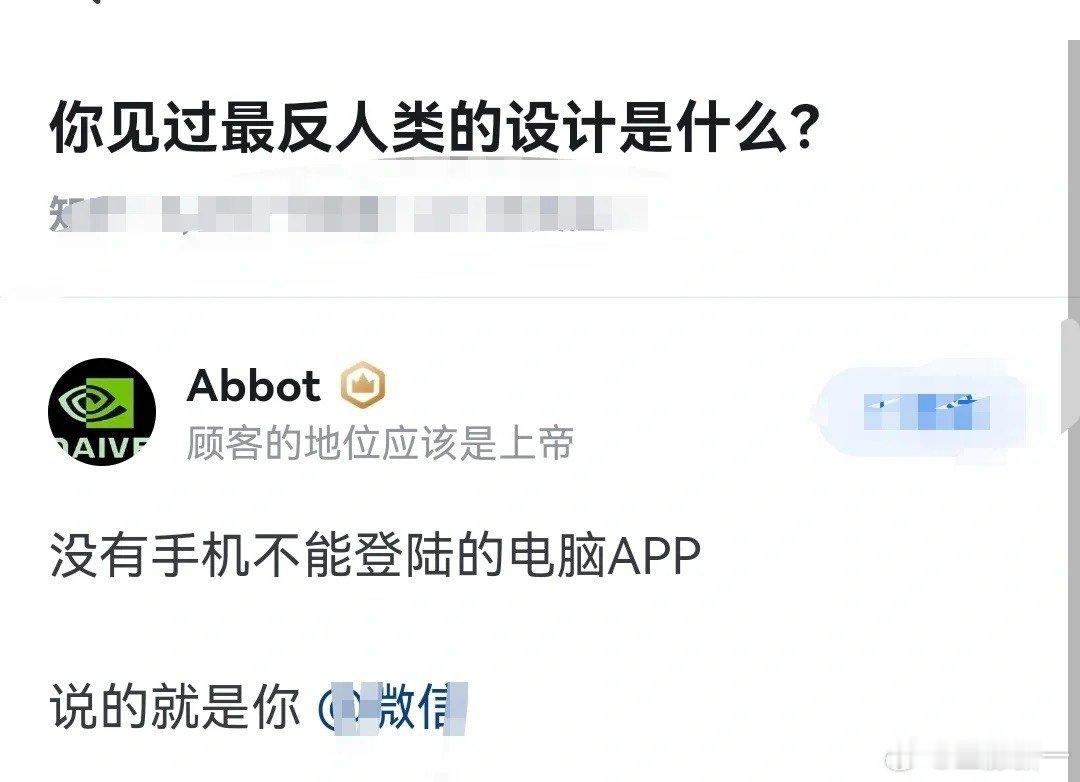
Task: Click the gold crown badge beside Abbot
Action: tap(363, 384)
